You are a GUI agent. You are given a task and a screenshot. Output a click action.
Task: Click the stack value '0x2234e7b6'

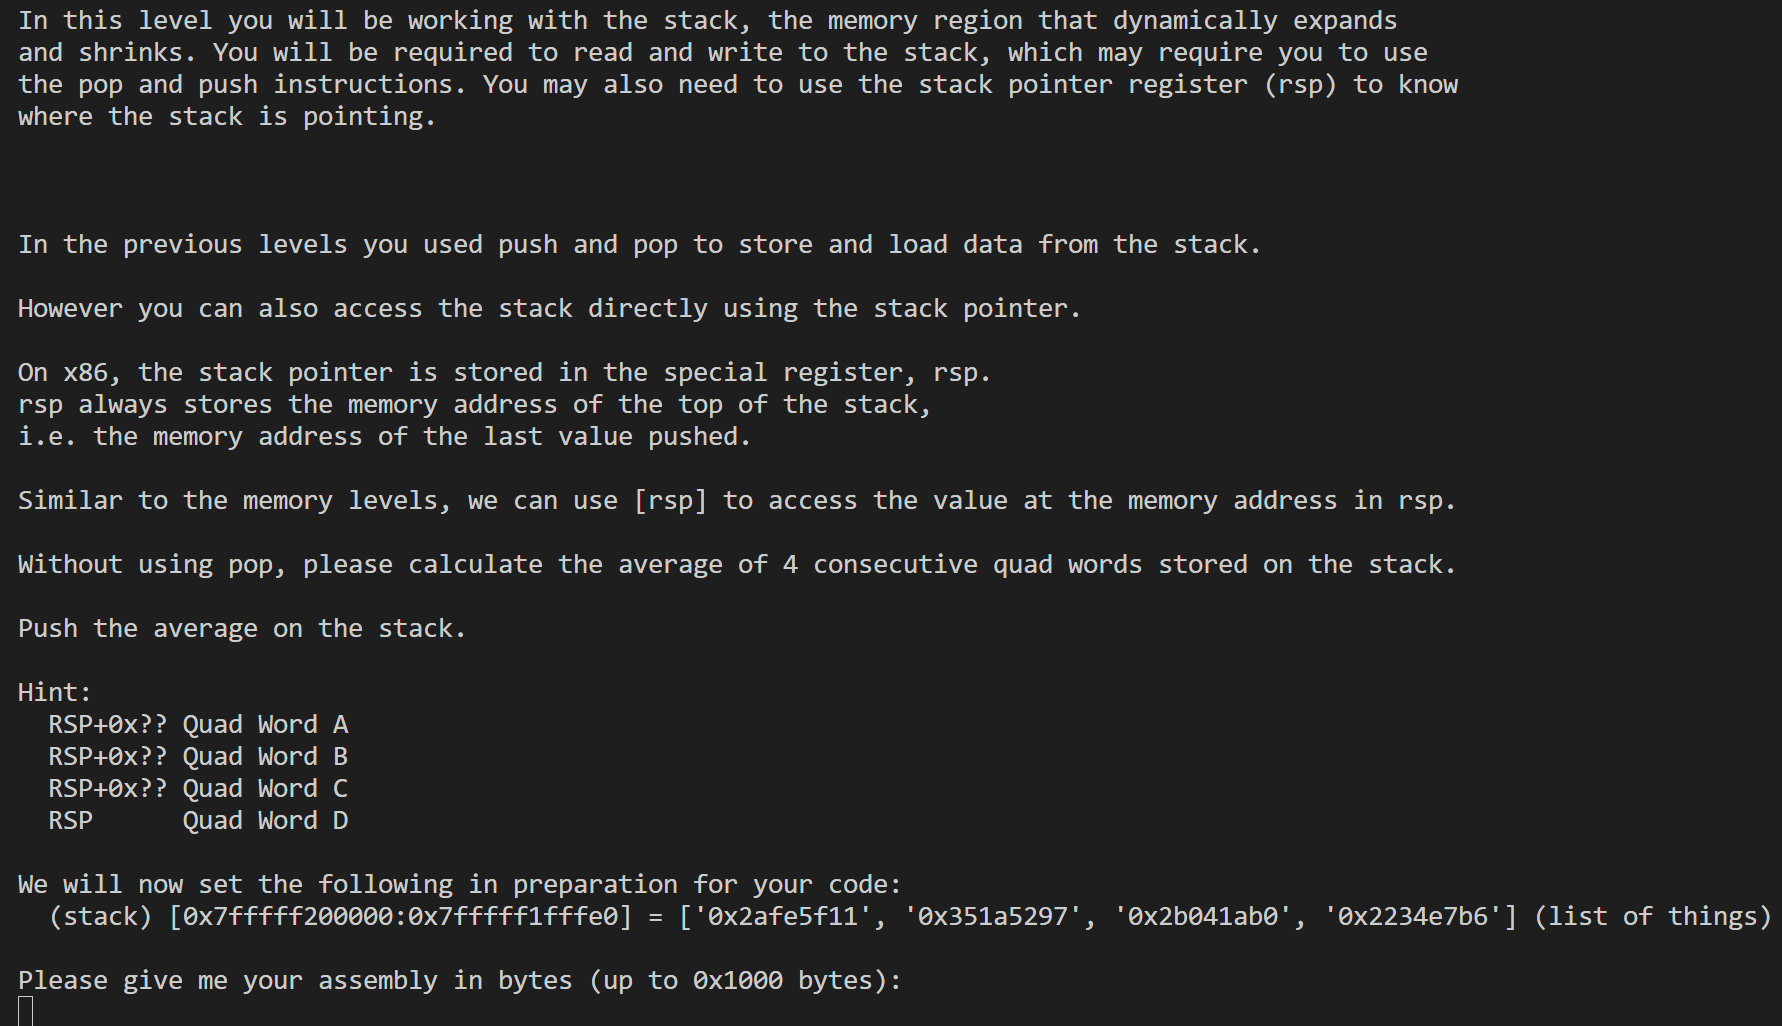pos(1411,917)
